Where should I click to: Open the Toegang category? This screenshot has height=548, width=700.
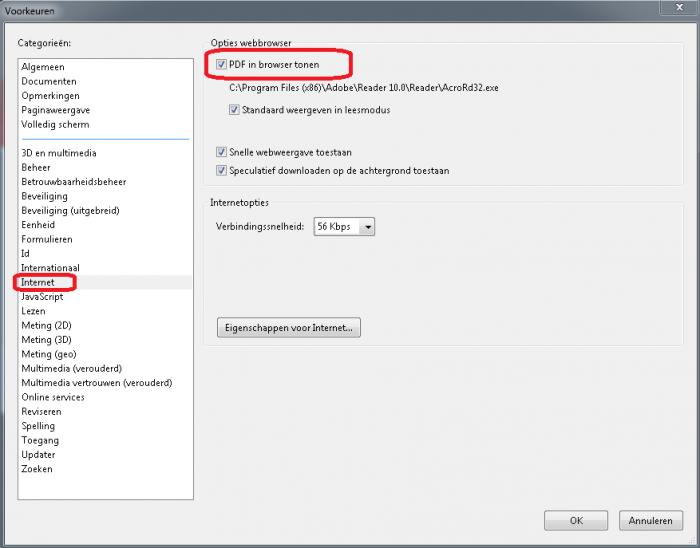tap(40, 440)
